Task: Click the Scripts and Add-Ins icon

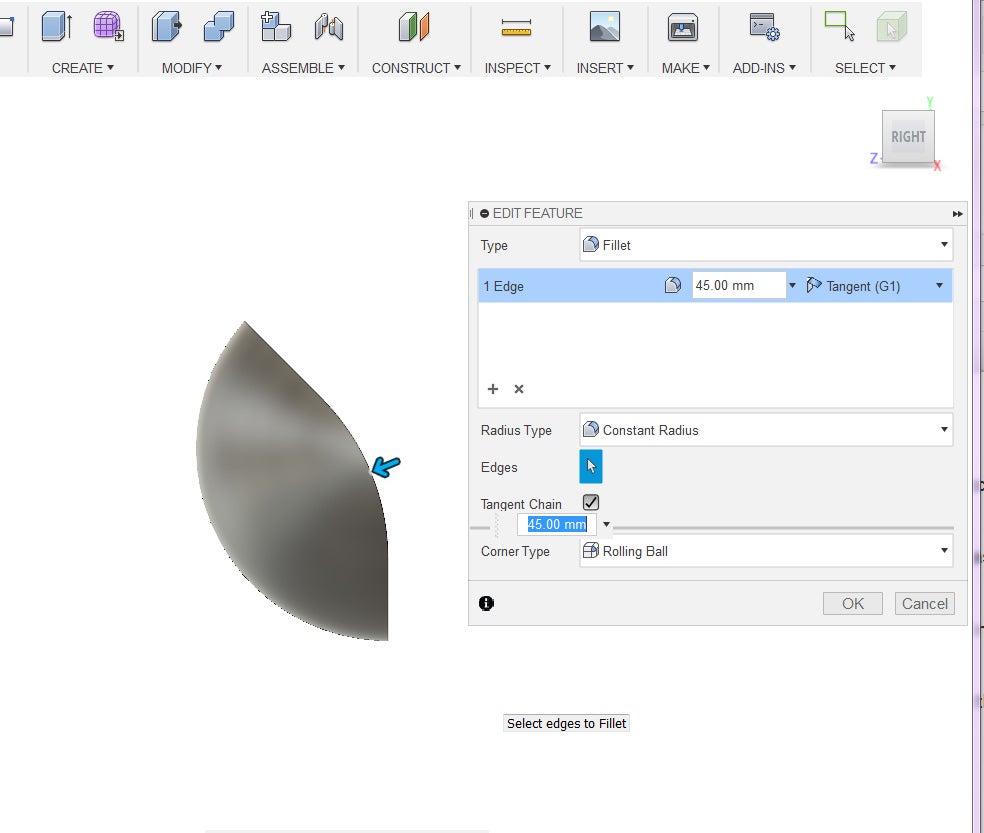Action: point(764,27)
